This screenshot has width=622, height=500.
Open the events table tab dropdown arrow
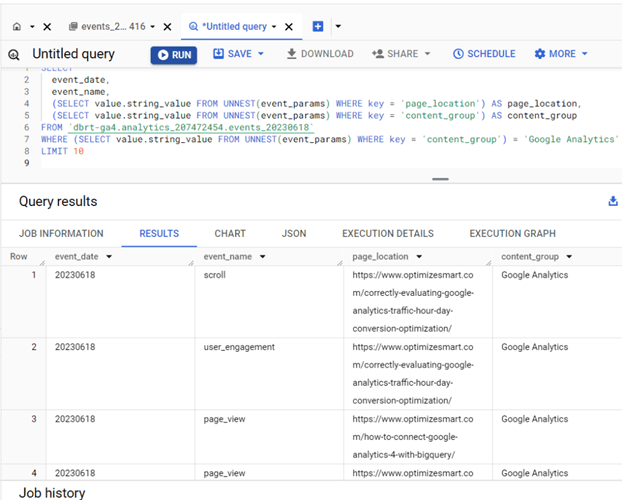click(x=152, y=27)
